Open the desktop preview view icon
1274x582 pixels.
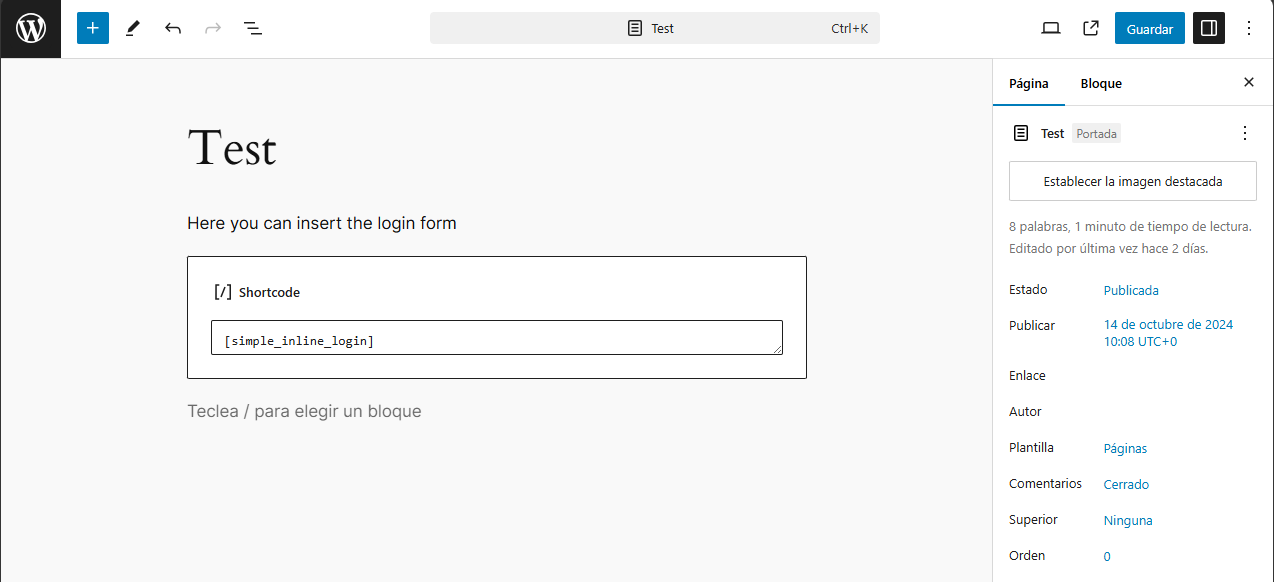tap(1051, 28)
